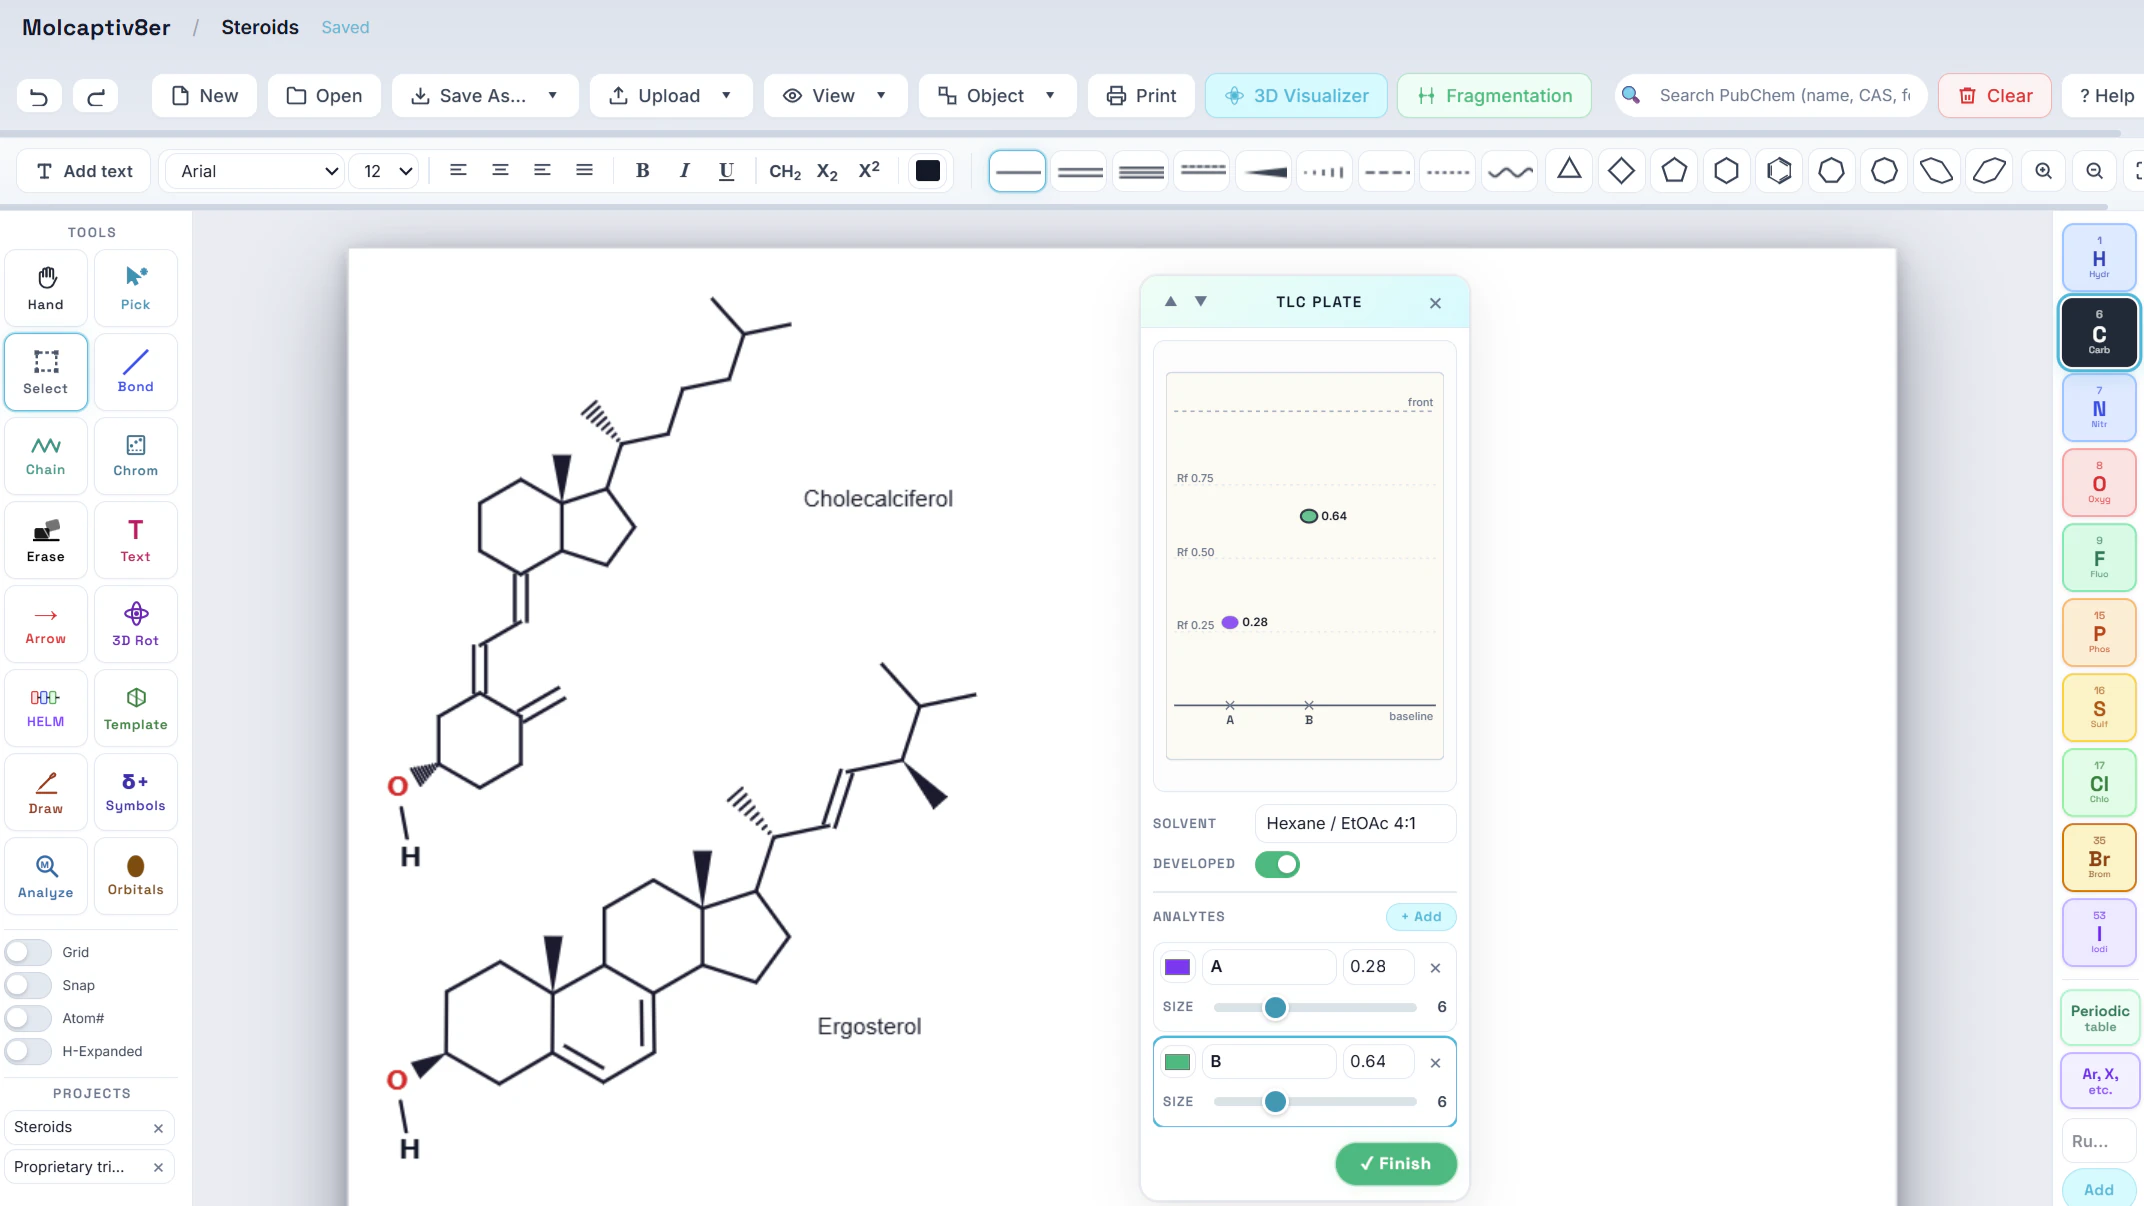Viewport: 2144px width, 1206px height.
Task: Open the 3D Visualizer
Action: 1296,96
